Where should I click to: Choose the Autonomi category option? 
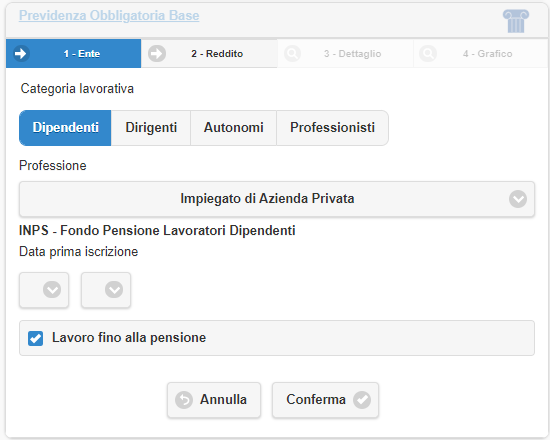(x=234, y=128)
